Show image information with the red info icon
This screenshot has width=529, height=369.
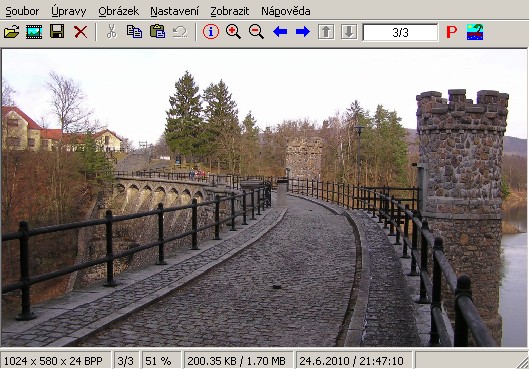coord(211,32)
